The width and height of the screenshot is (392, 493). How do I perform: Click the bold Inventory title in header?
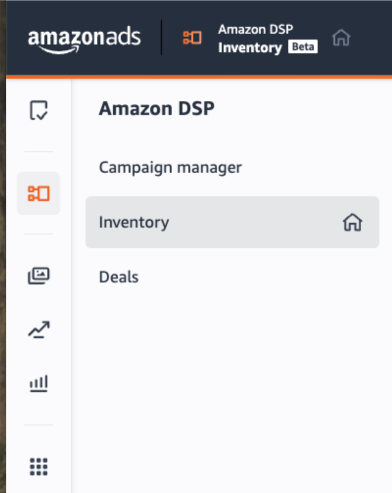point(250,48)
